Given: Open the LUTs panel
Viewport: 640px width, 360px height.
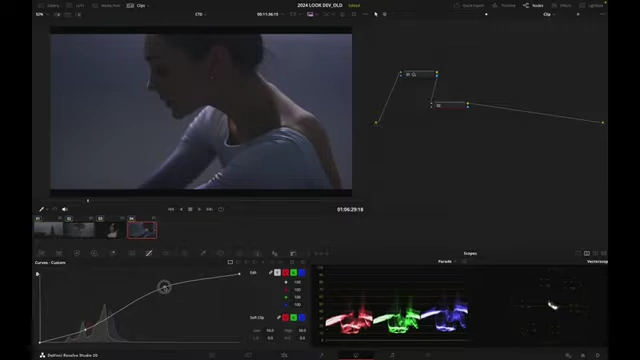Looking at the screenshot, I should 76,6.
